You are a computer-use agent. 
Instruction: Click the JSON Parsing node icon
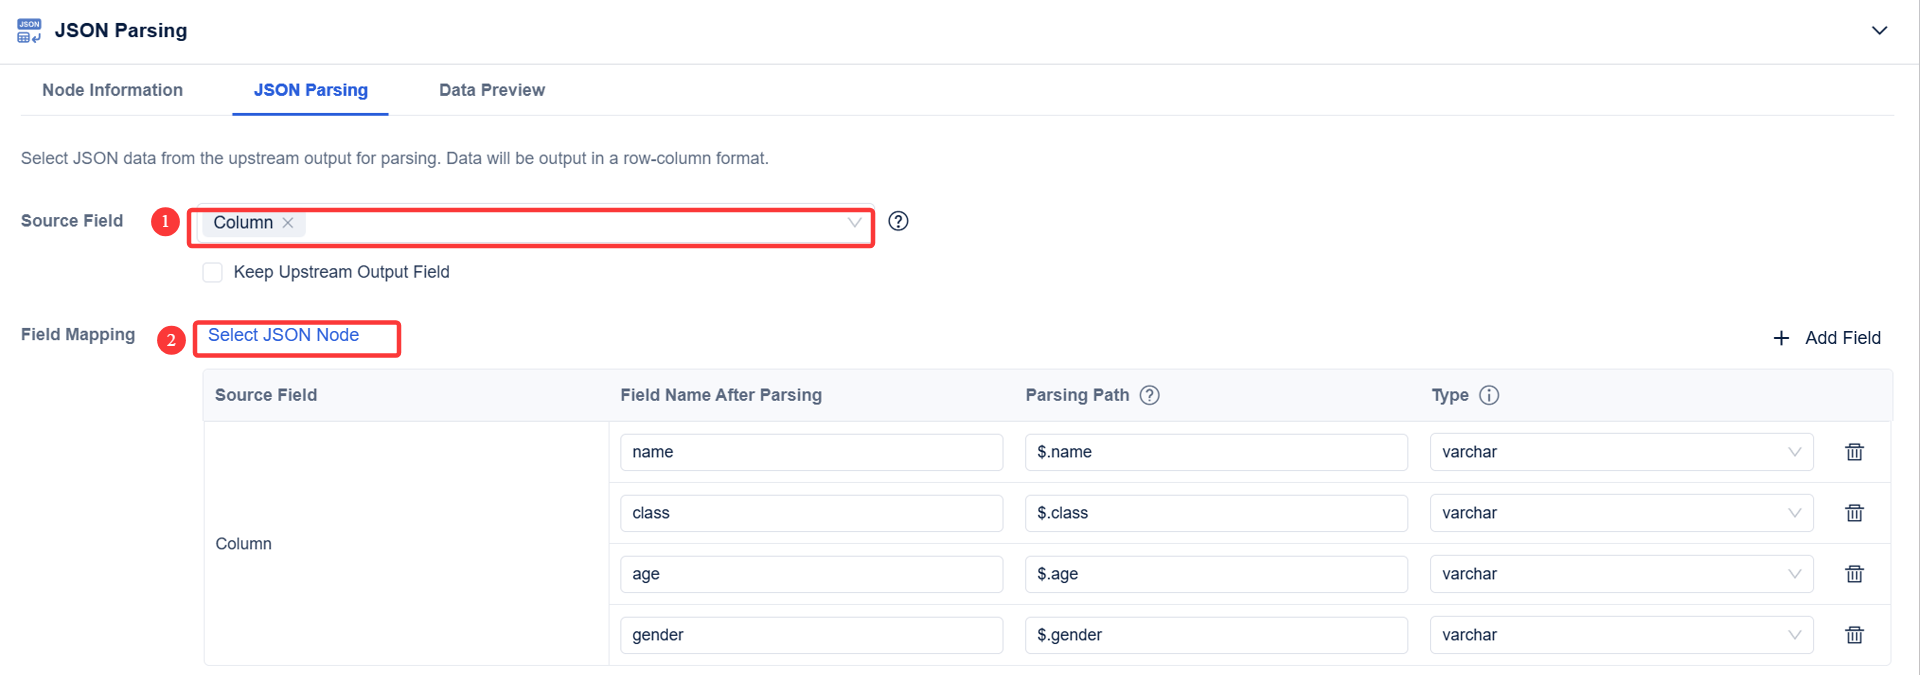tap(29, 30)
